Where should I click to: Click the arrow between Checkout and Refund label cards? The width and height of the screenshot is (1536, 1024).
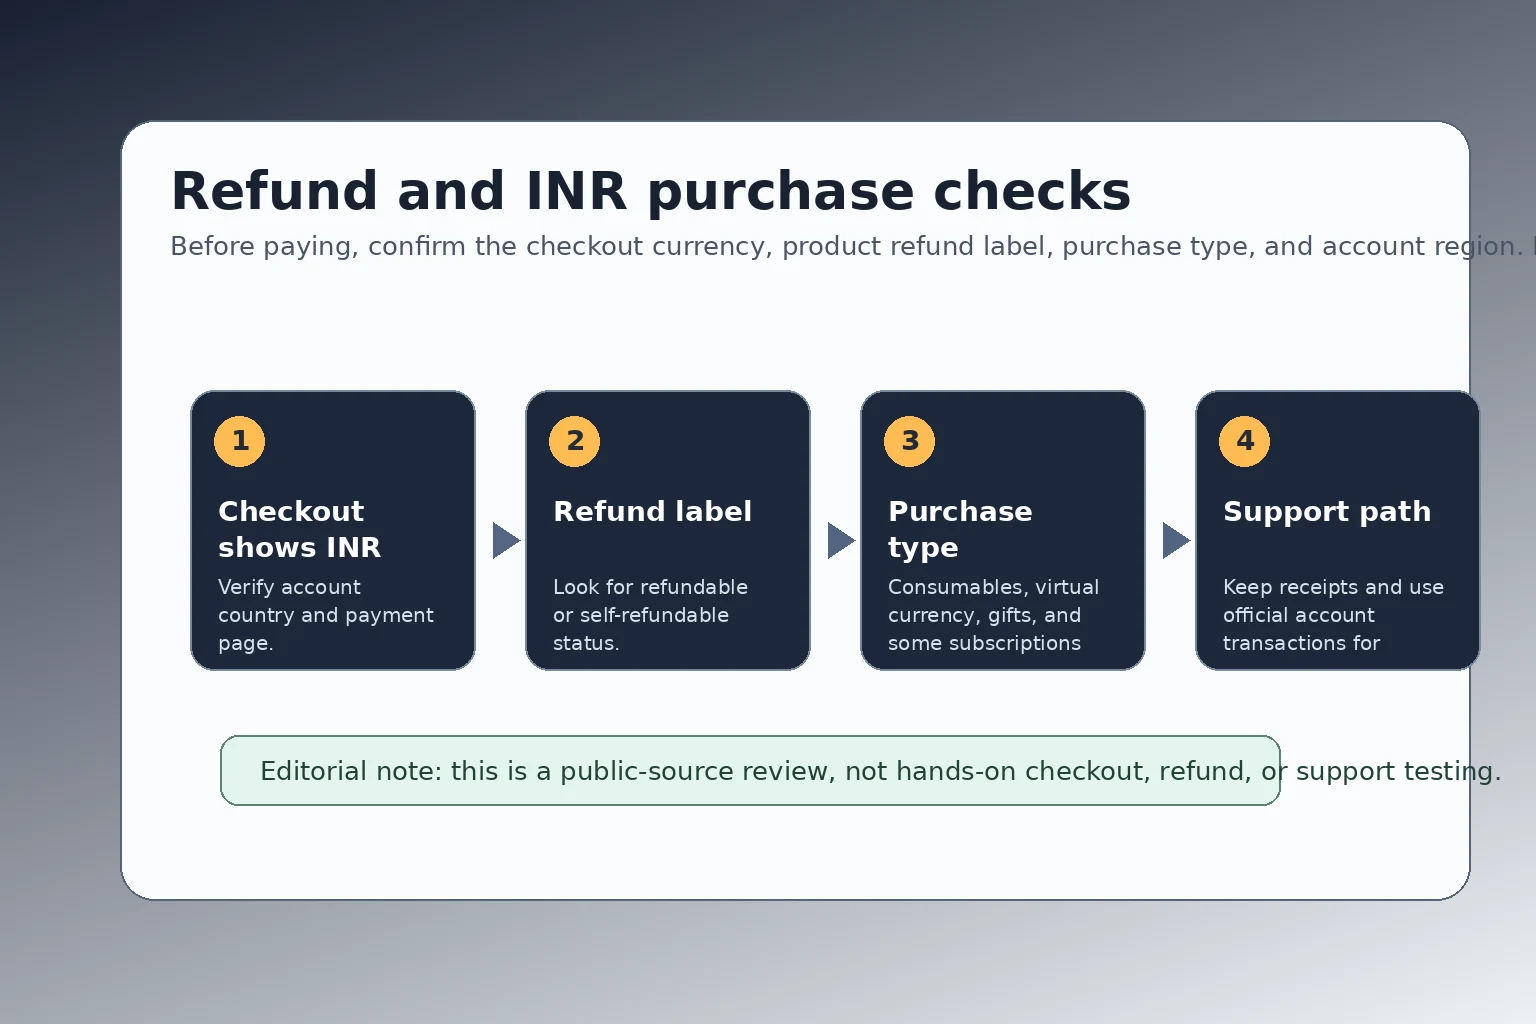(506, 540)
